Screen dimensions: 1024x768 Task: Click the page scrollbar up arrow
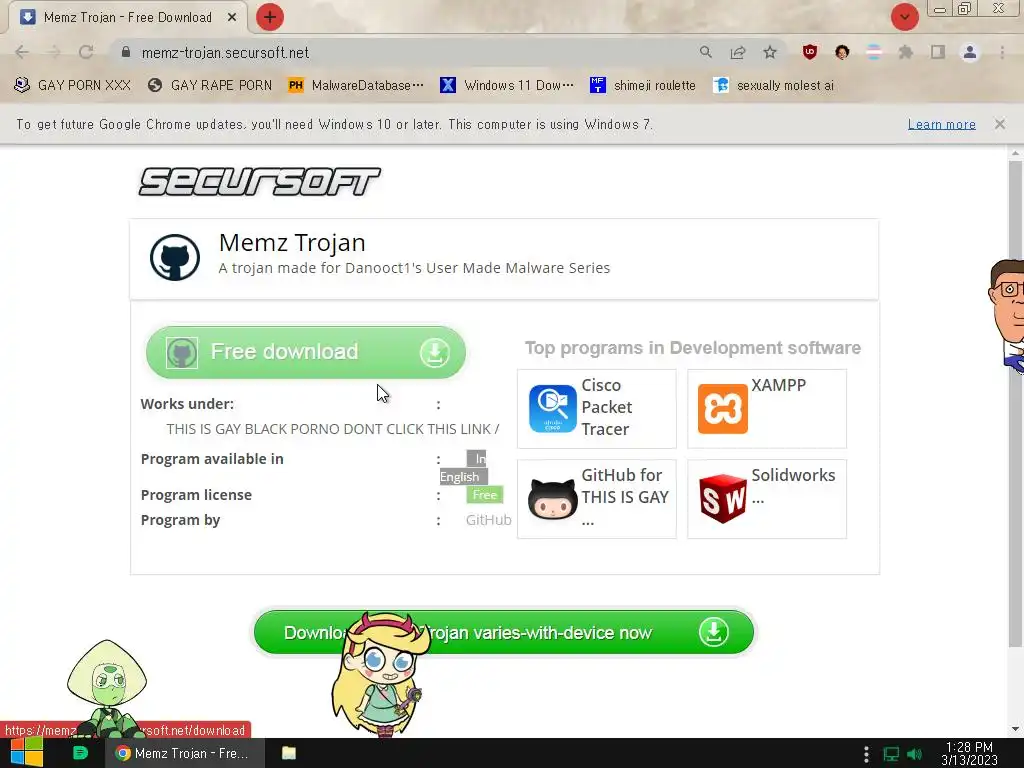(1015, 153)
